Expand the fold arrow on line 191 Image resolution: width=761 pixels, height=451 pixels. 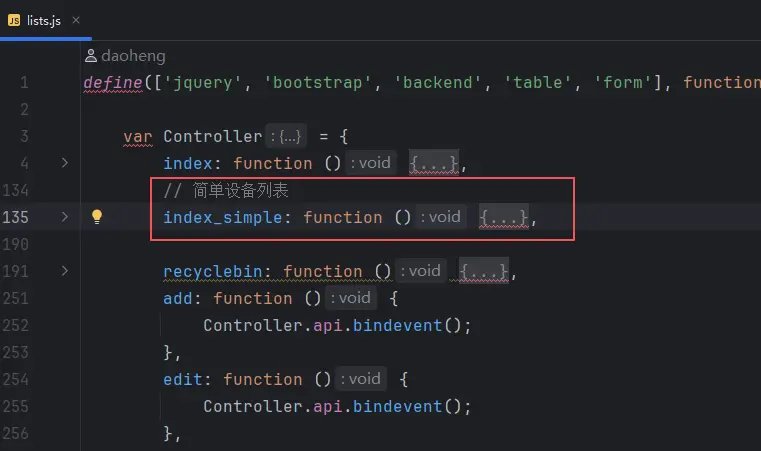pyautogui.click(x=64, y=271)
